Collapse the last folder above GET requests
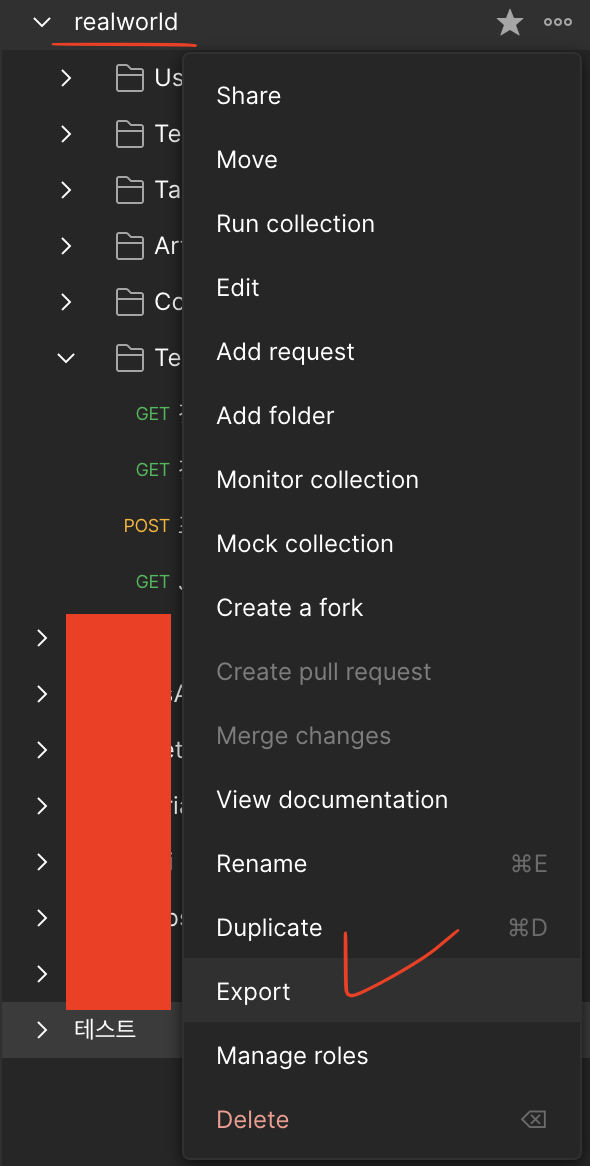Viewport: 590px width, 1166px height. (x=66, y=358)
